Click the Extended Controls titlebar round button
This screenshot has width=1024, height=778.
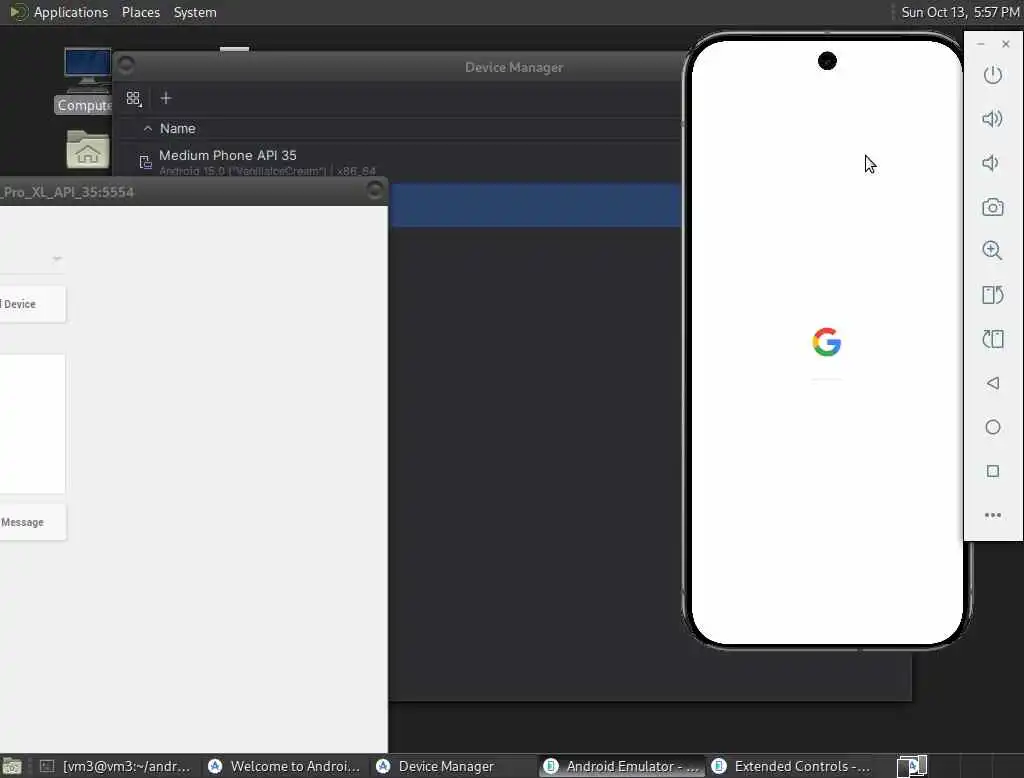coord(375,190)
